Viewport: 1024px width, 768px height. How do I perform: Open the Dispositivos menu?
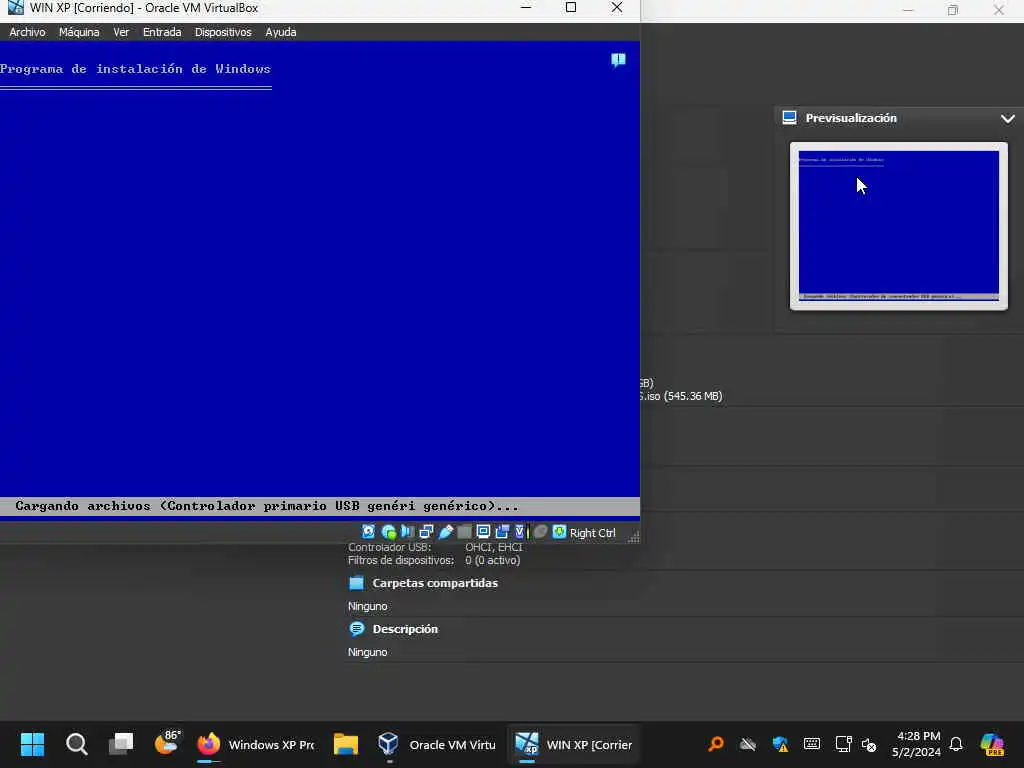[x=223, y=32]
